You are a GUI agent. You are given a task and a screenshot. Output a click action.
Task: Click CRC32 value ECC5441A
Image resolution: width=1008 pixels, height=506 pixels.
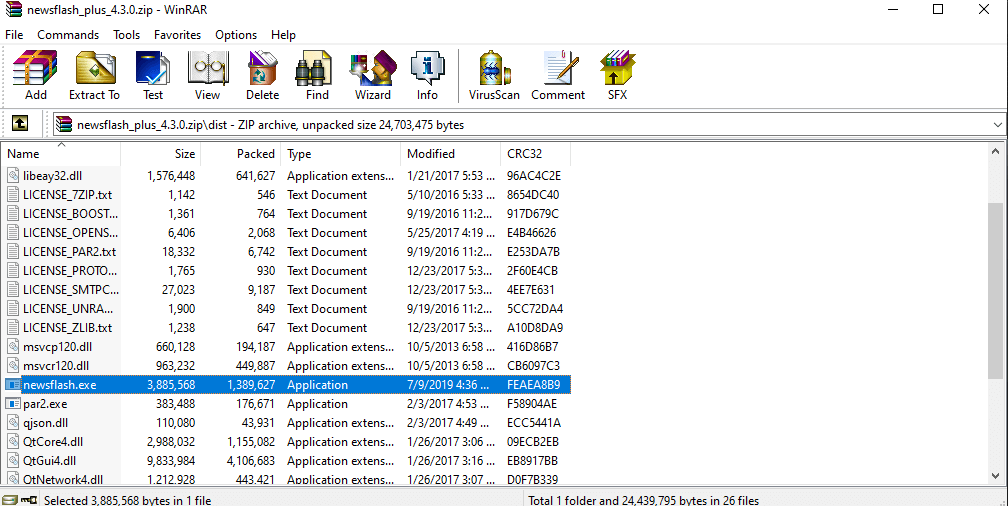534,423
